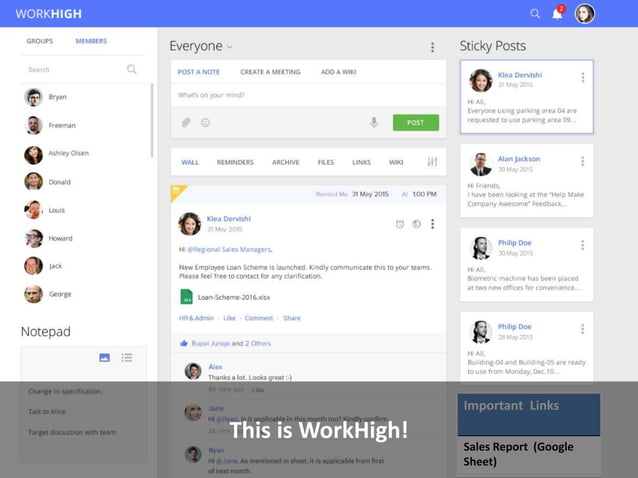
Task: Click the attachment paperclip icon
Action: (x=186, y=122)
